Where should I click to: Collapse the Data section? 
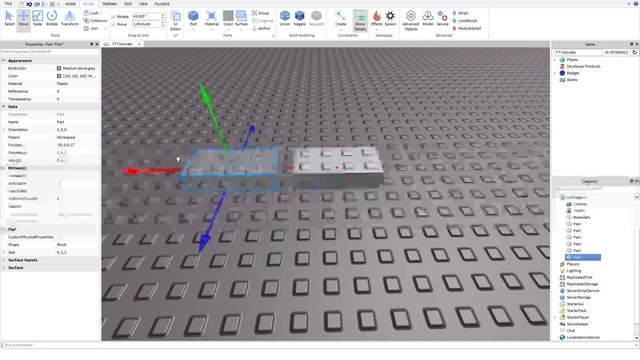(x=4, y=107)
